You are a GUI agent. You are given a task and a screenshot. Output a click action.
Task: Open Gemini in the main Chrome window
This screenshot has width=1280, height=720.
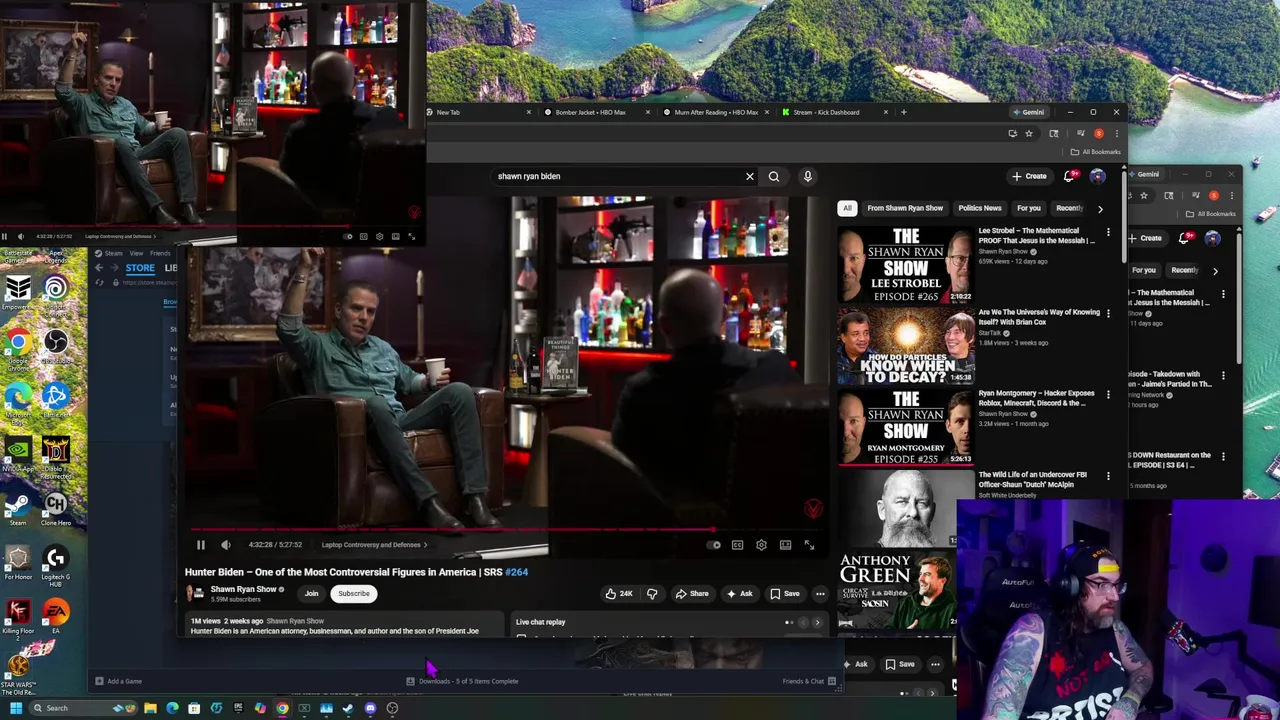1027,112
